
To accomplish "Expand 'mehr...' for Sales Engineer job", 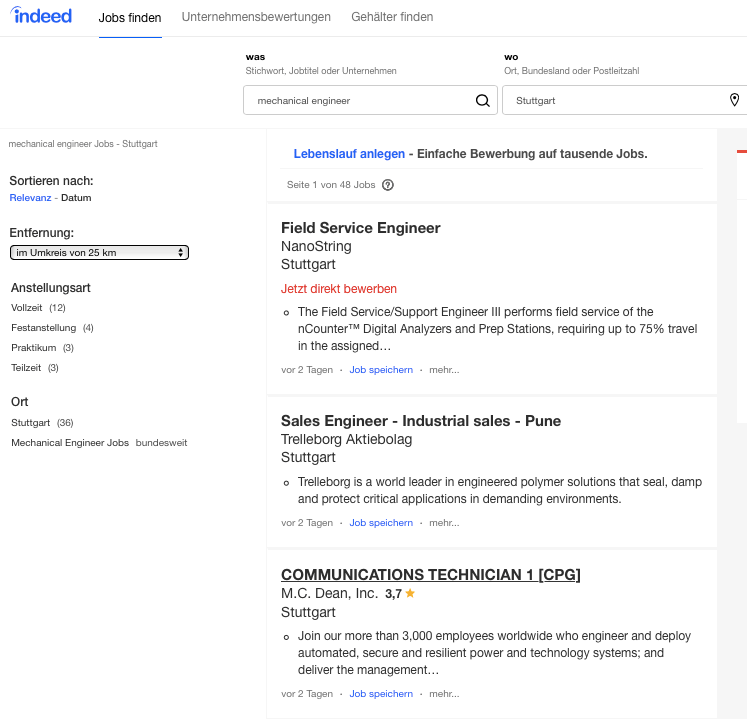I will point(444,523).
